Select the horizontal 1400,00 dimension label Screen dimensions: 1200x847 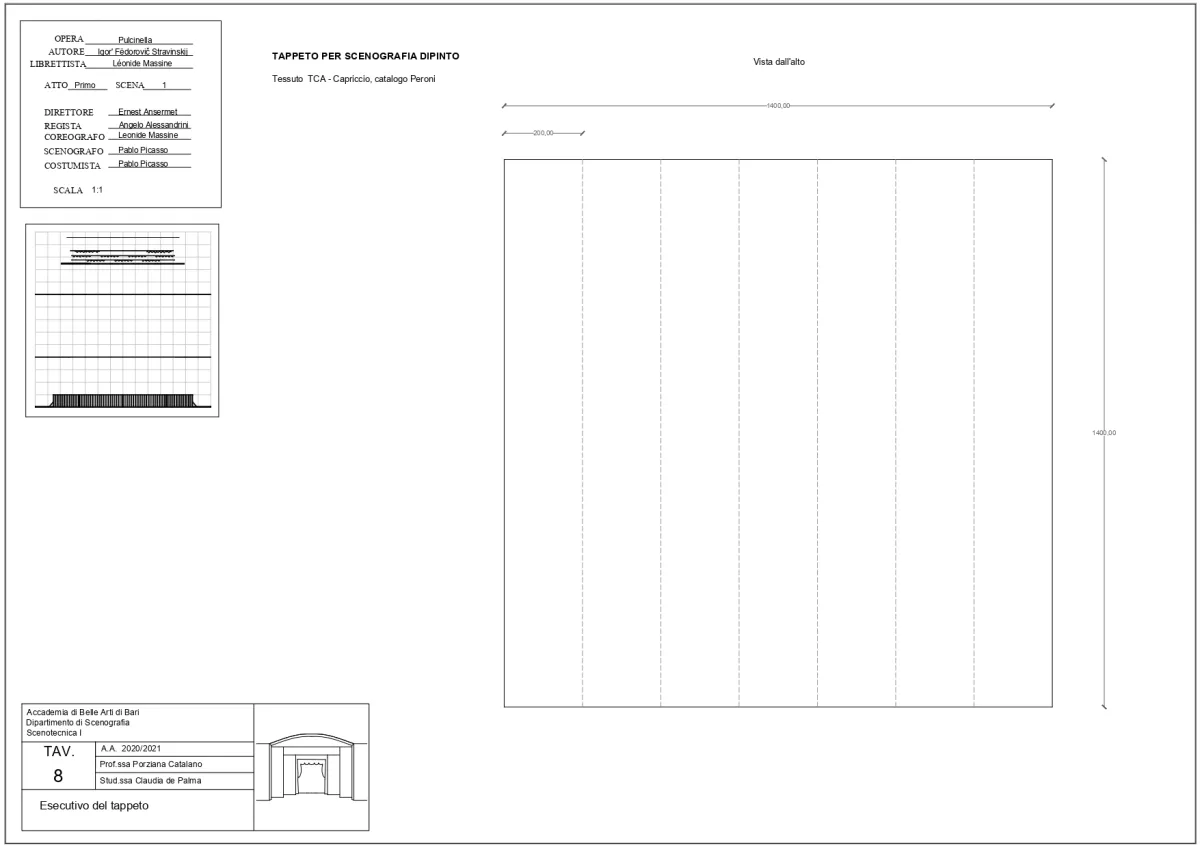tap(778, 105)
